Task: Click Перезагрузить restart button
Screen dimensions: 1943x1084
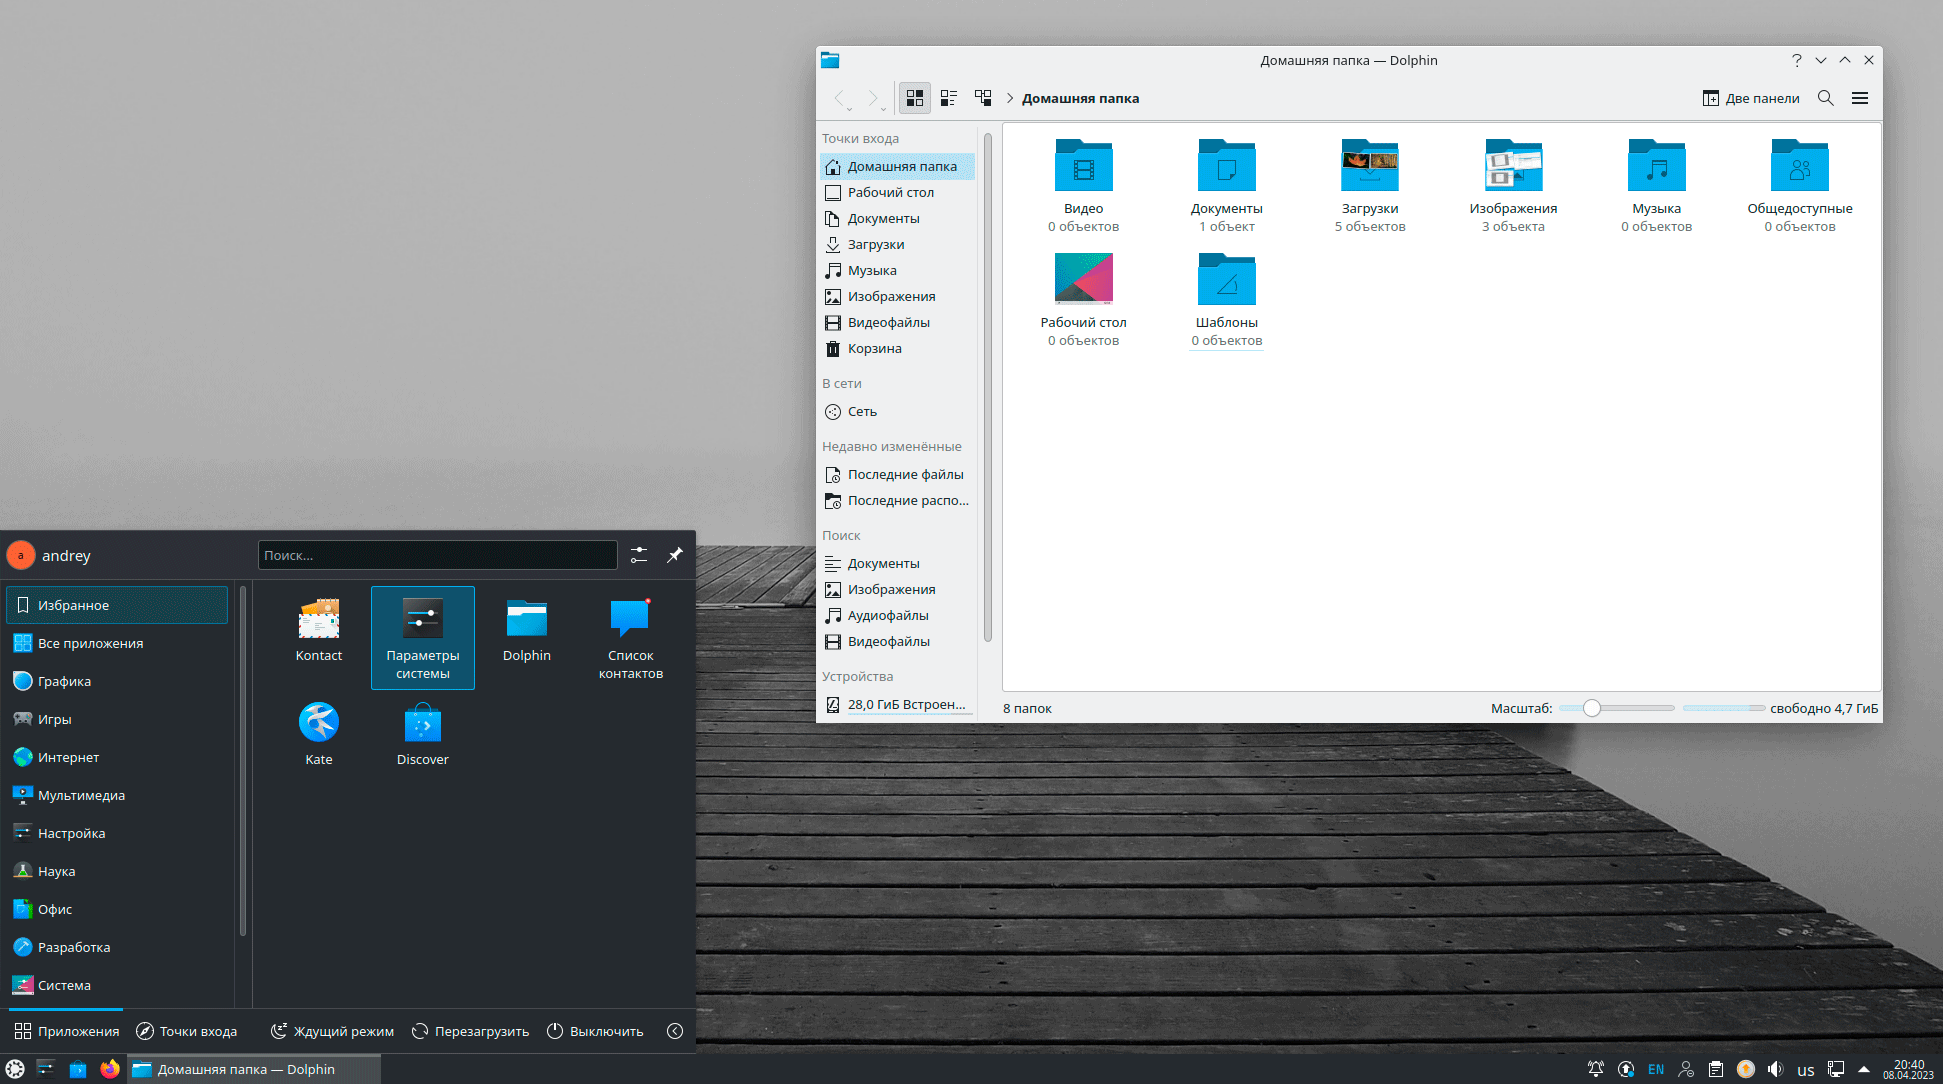Action: tap(470, 1031)
